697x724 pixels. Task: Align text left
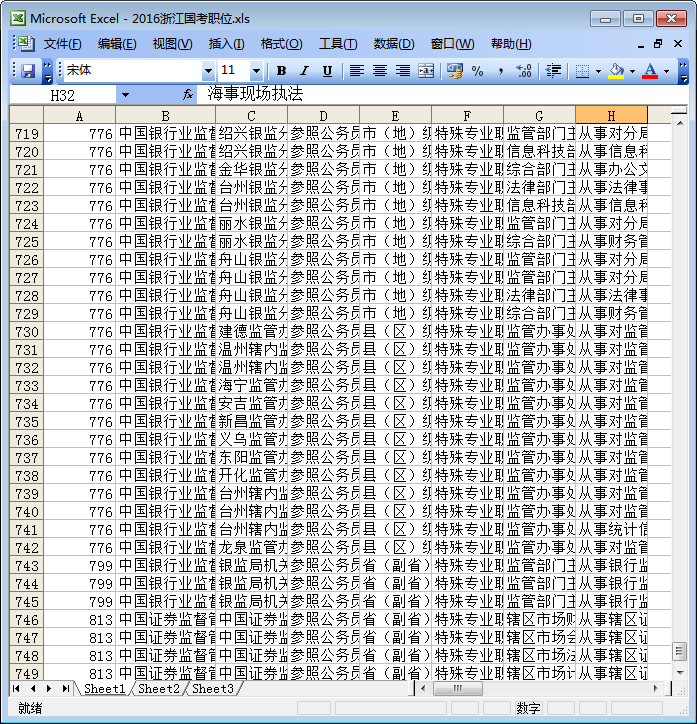(x=356, y=71)
